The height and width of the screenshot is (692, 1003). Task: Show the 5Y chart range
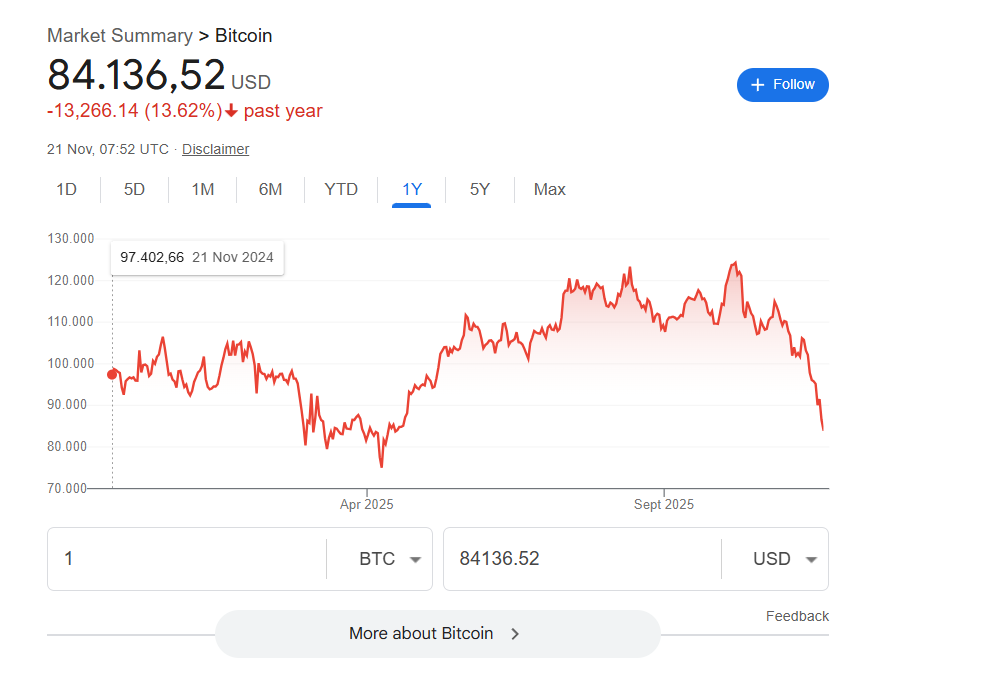point(480,190)
